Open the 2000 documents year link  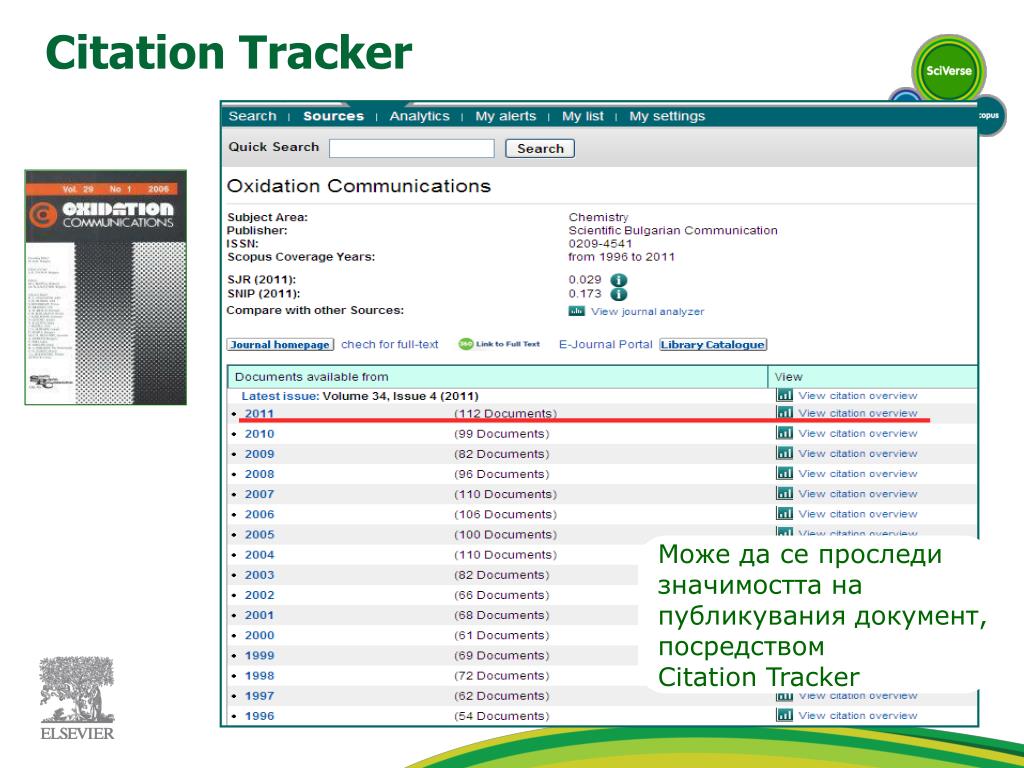[x=259, y=635]
